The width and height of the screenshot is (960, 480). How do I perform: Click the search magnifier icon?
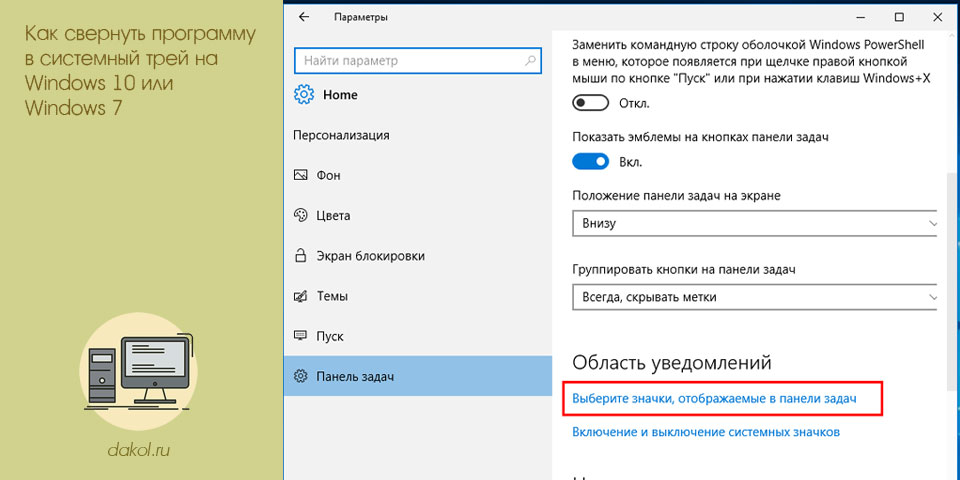[531, 61]
